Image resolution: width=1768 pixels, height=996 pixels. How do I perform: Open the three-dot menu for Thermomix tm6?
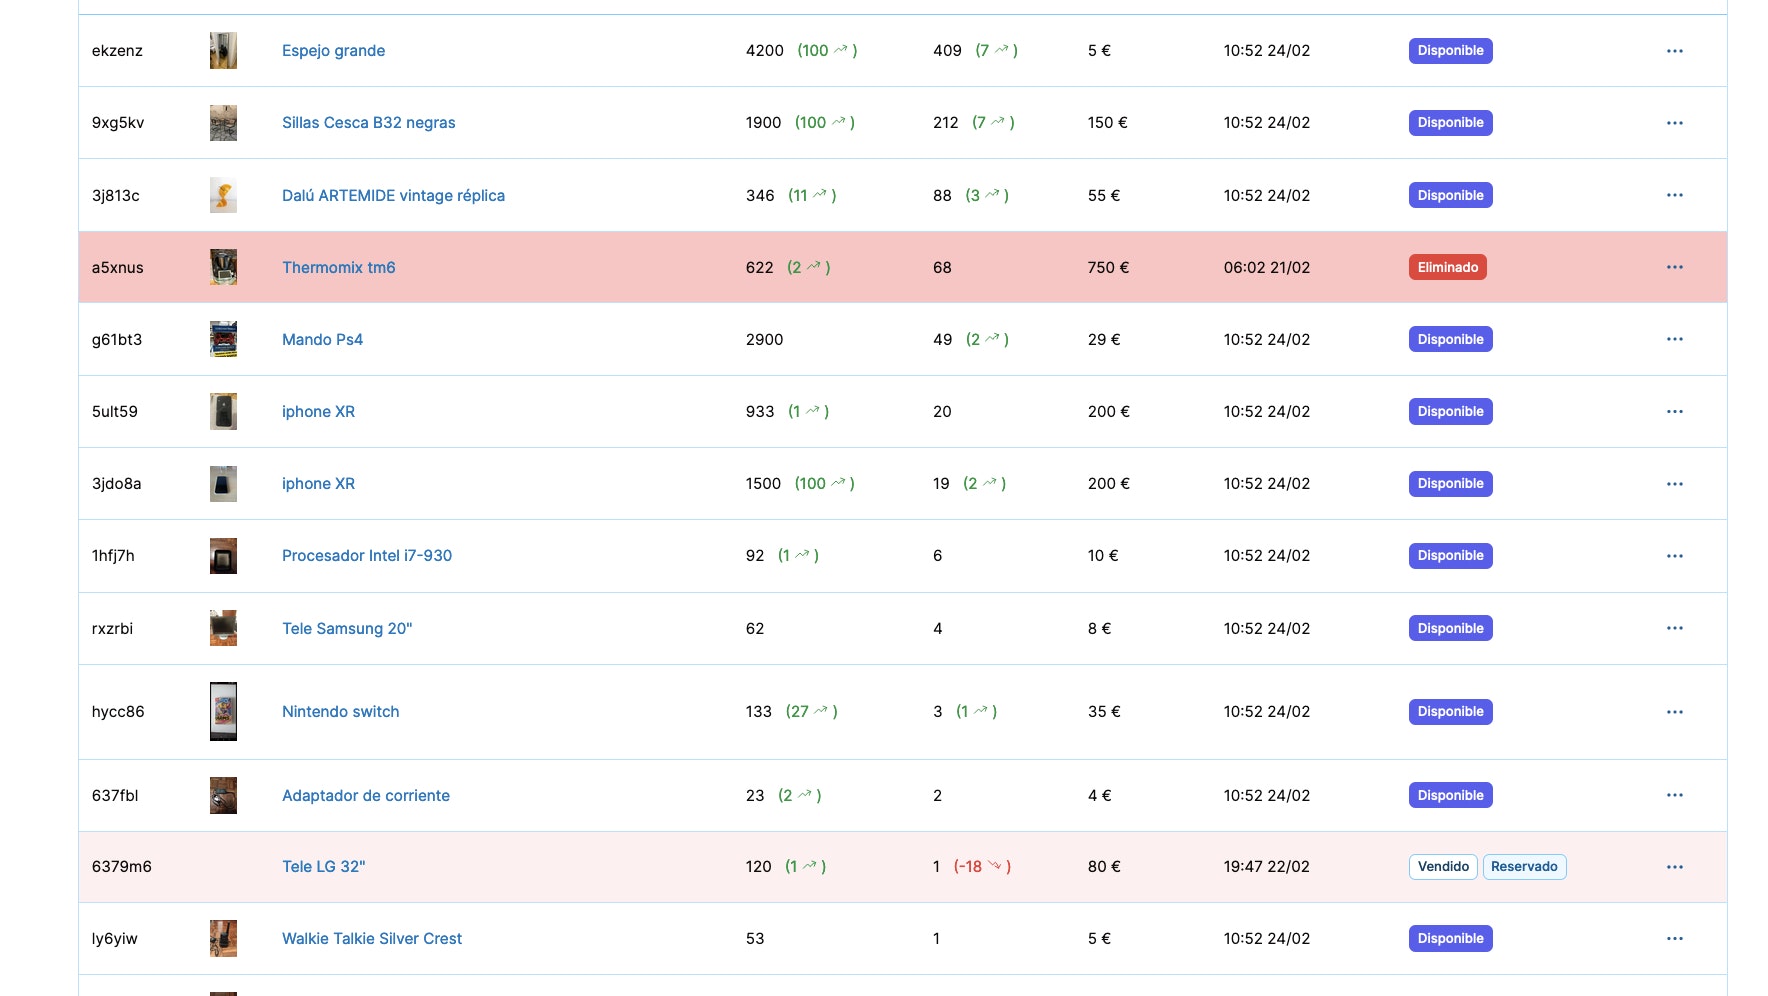tap(1675, 267)
